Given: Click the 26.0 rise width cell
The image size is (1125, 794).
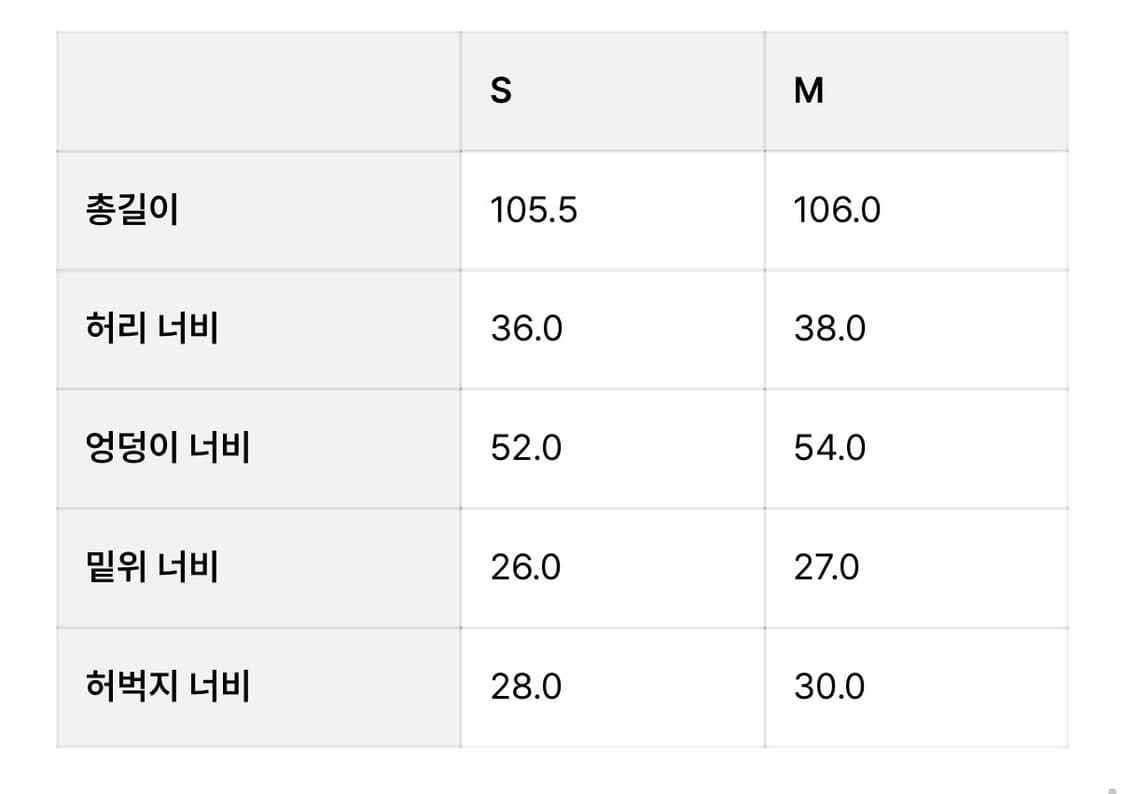Looking at the screenshot, I should pos(526,567).
